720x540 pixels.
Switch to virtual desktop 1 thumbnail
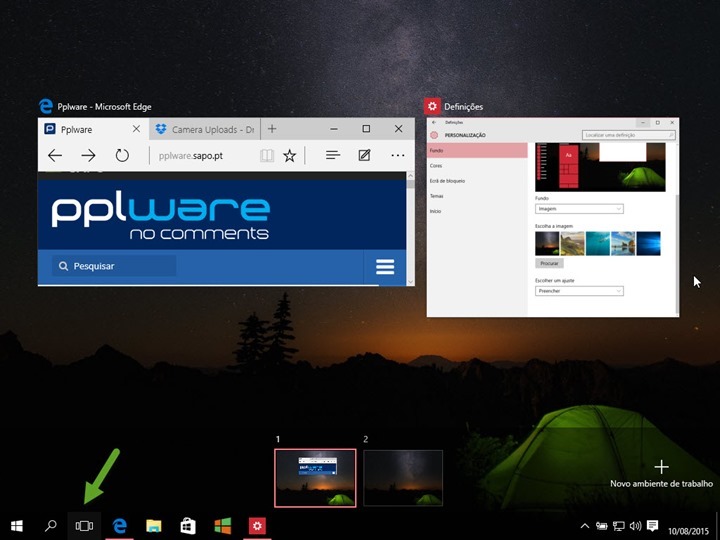315,478
